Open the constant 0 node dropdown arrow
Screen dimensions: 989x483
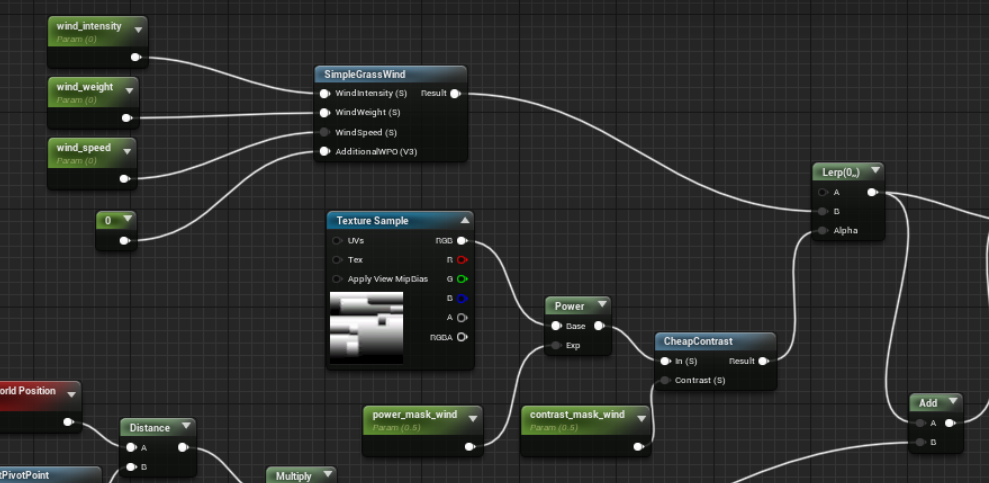pyautogui.click(x=127, y=219)
